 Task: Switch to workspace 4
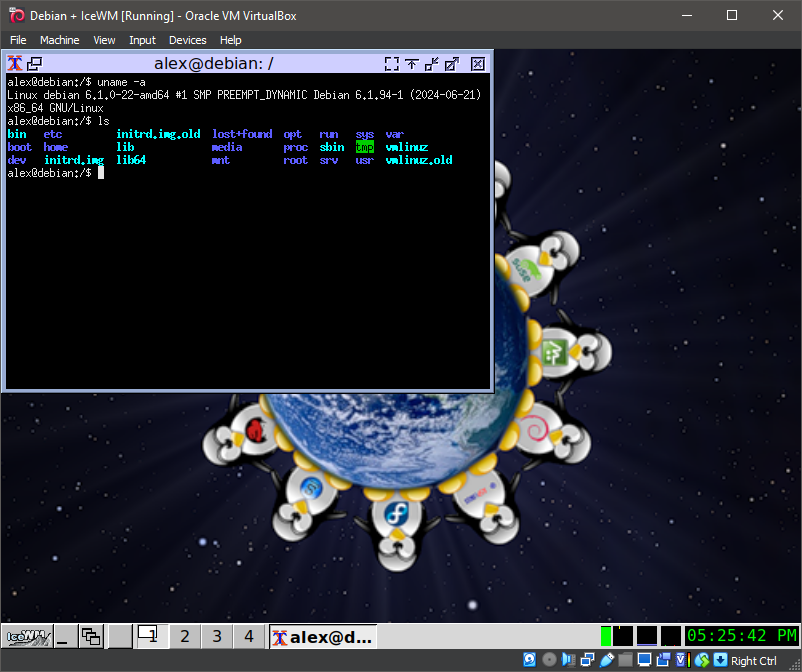[x=249, y=635]
